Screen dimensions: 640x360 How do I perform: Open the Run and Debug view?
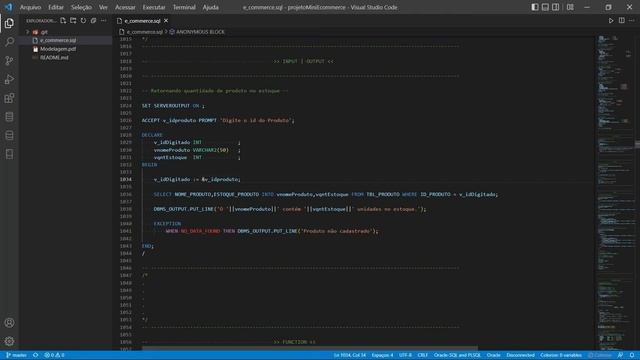(x=9, y=80)
